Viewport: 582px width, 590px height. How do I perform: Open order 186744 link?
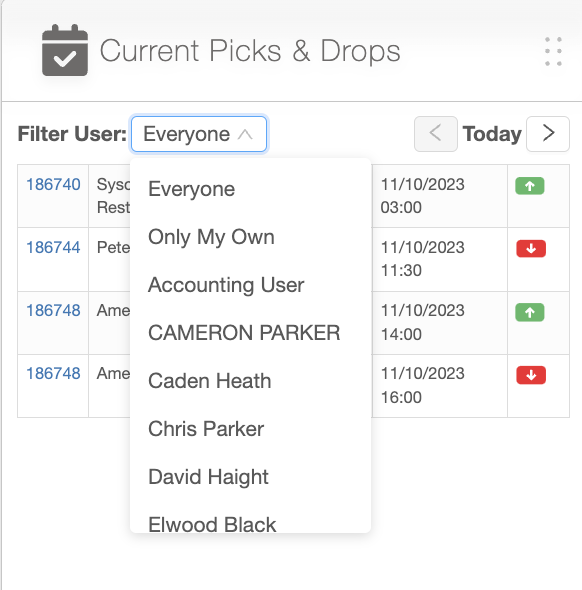(53, 247)
